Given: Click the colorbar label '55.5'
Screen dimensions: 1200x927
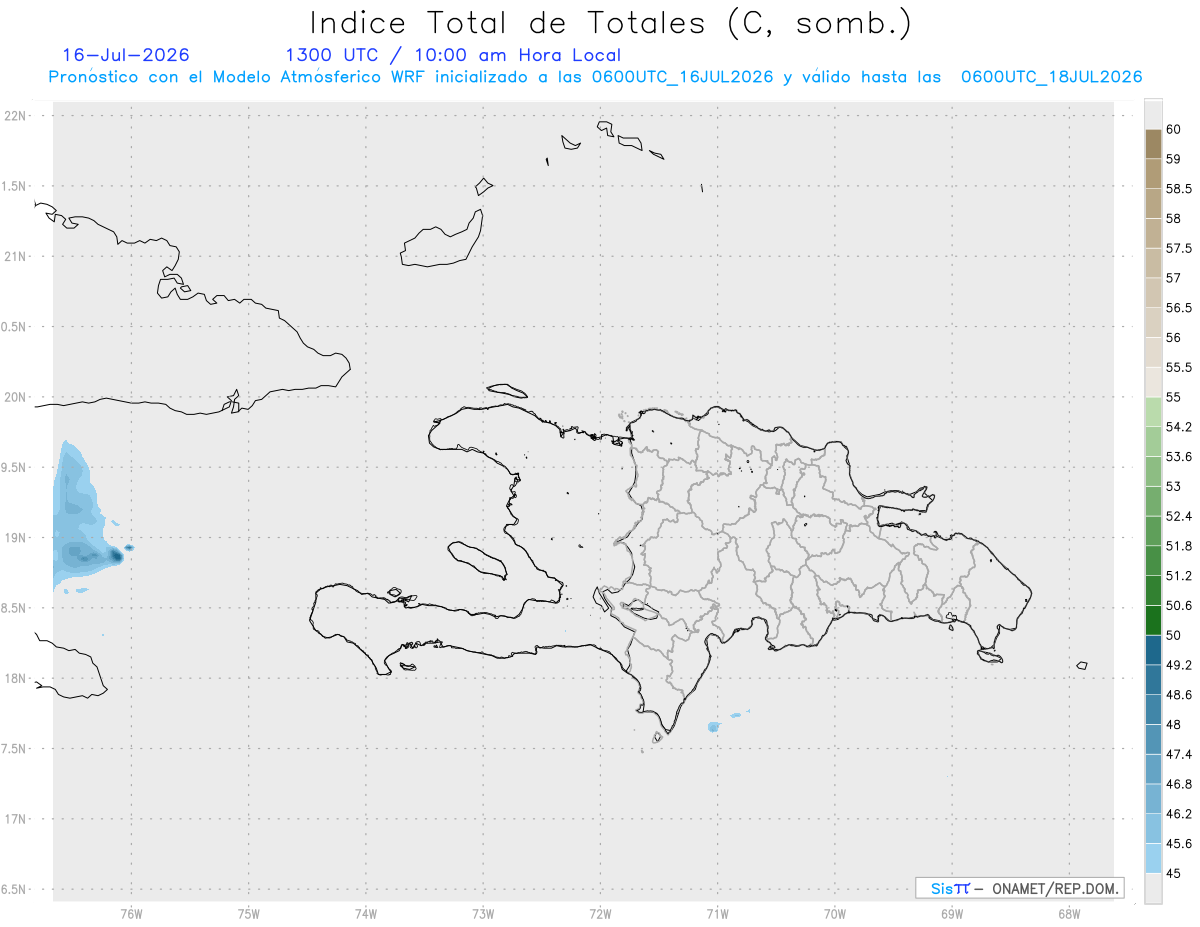Looking at the screenshot, I should (1178, 367).
